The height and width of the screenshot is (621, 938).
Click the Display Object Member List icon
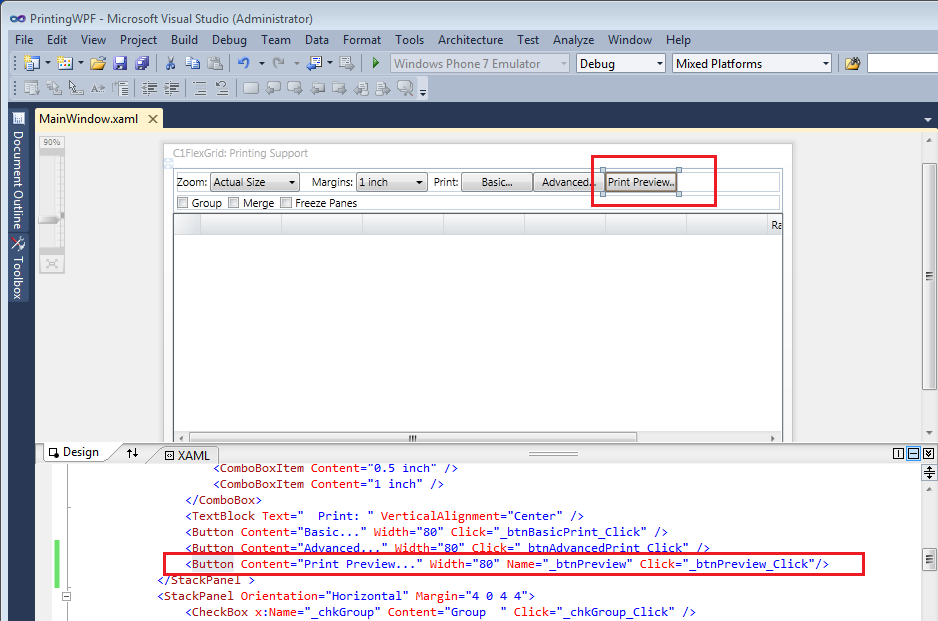(32, 89)
